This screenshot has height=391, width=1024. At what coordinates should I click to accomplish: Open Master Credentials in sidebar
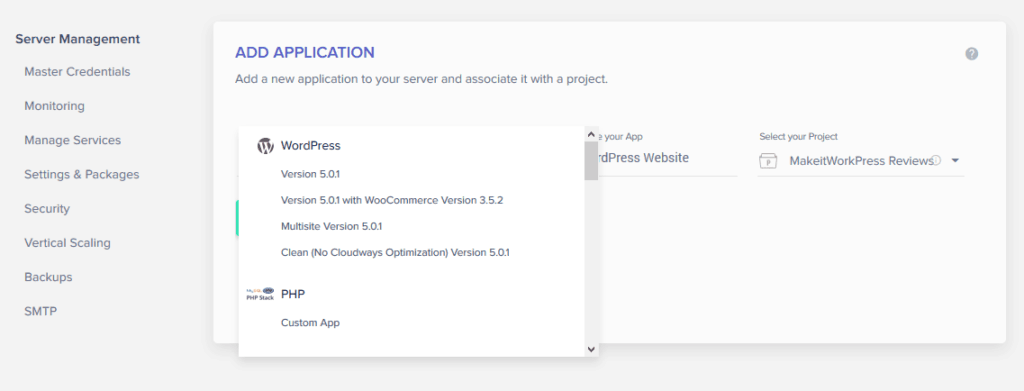(x=77, y=72)
